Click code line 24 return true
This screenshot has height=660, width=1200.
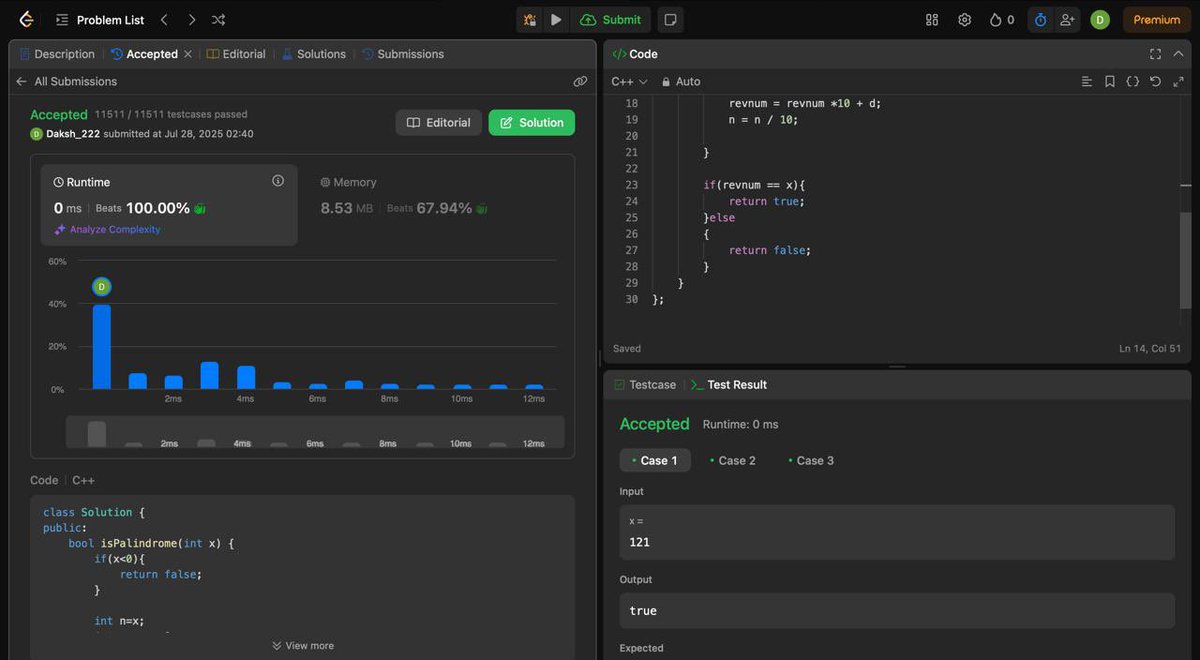click(766, 201)
